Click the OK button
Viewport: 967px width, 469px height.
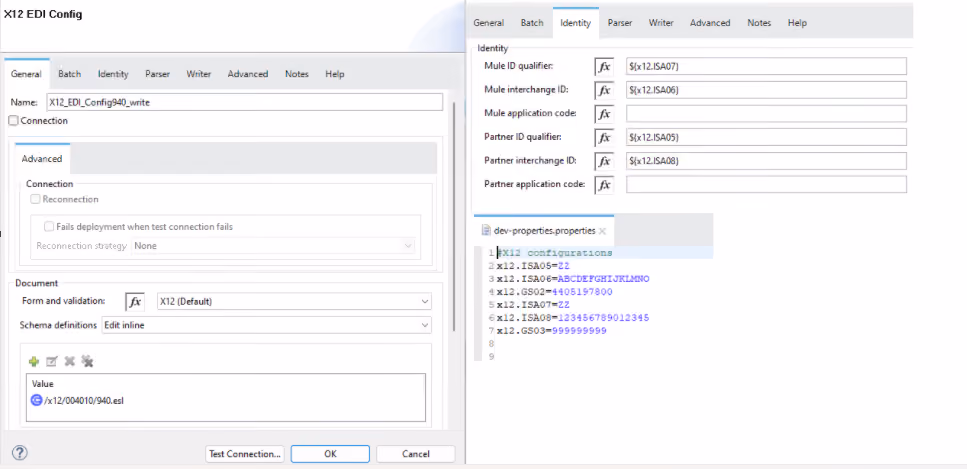(331, 454)
